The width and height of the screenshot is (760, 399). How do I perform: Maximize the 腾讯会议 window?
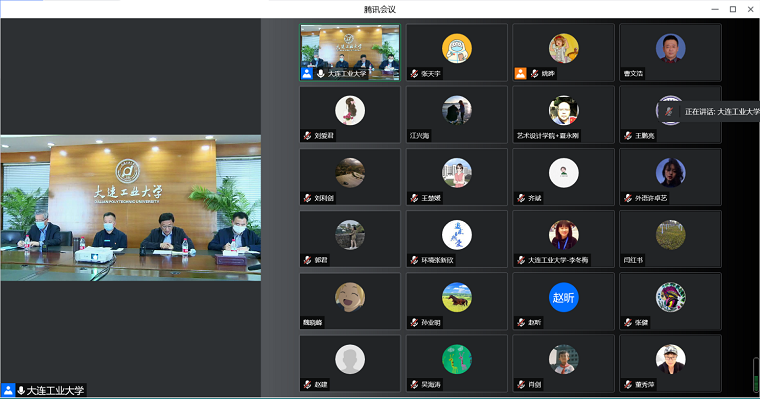(x=733, y=9)
